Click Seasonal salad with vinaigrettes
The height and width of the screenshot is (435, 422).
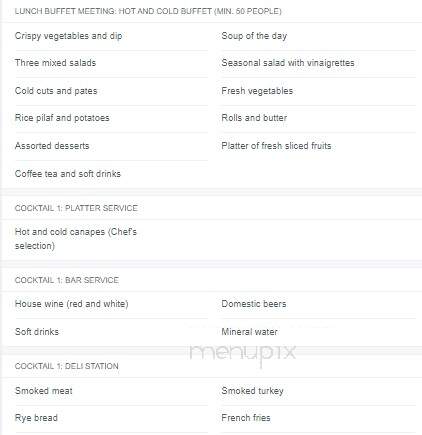click(x=288, y=63)
